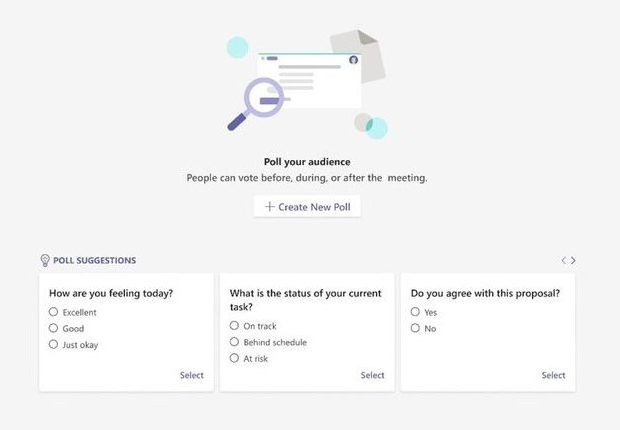Choose the Yes radio option
Image resolution: width=620 pixels, height=430 pixels.
(x=415, y=312)
